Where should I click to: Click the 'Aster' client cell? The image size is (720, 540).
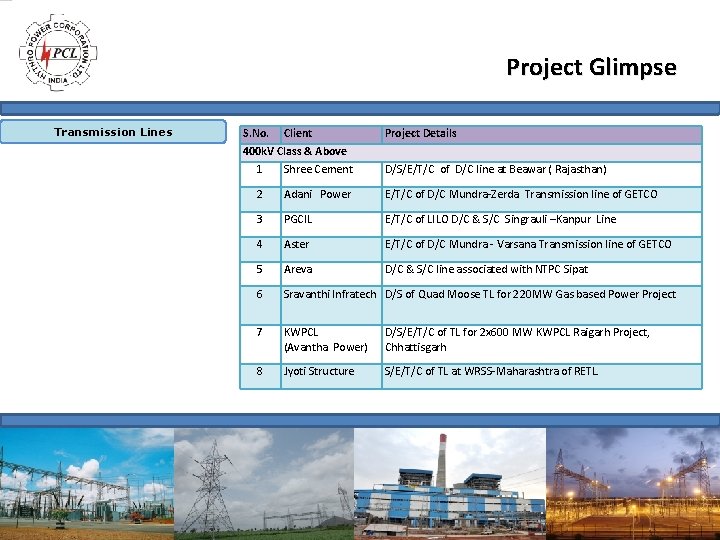[331, 249]
